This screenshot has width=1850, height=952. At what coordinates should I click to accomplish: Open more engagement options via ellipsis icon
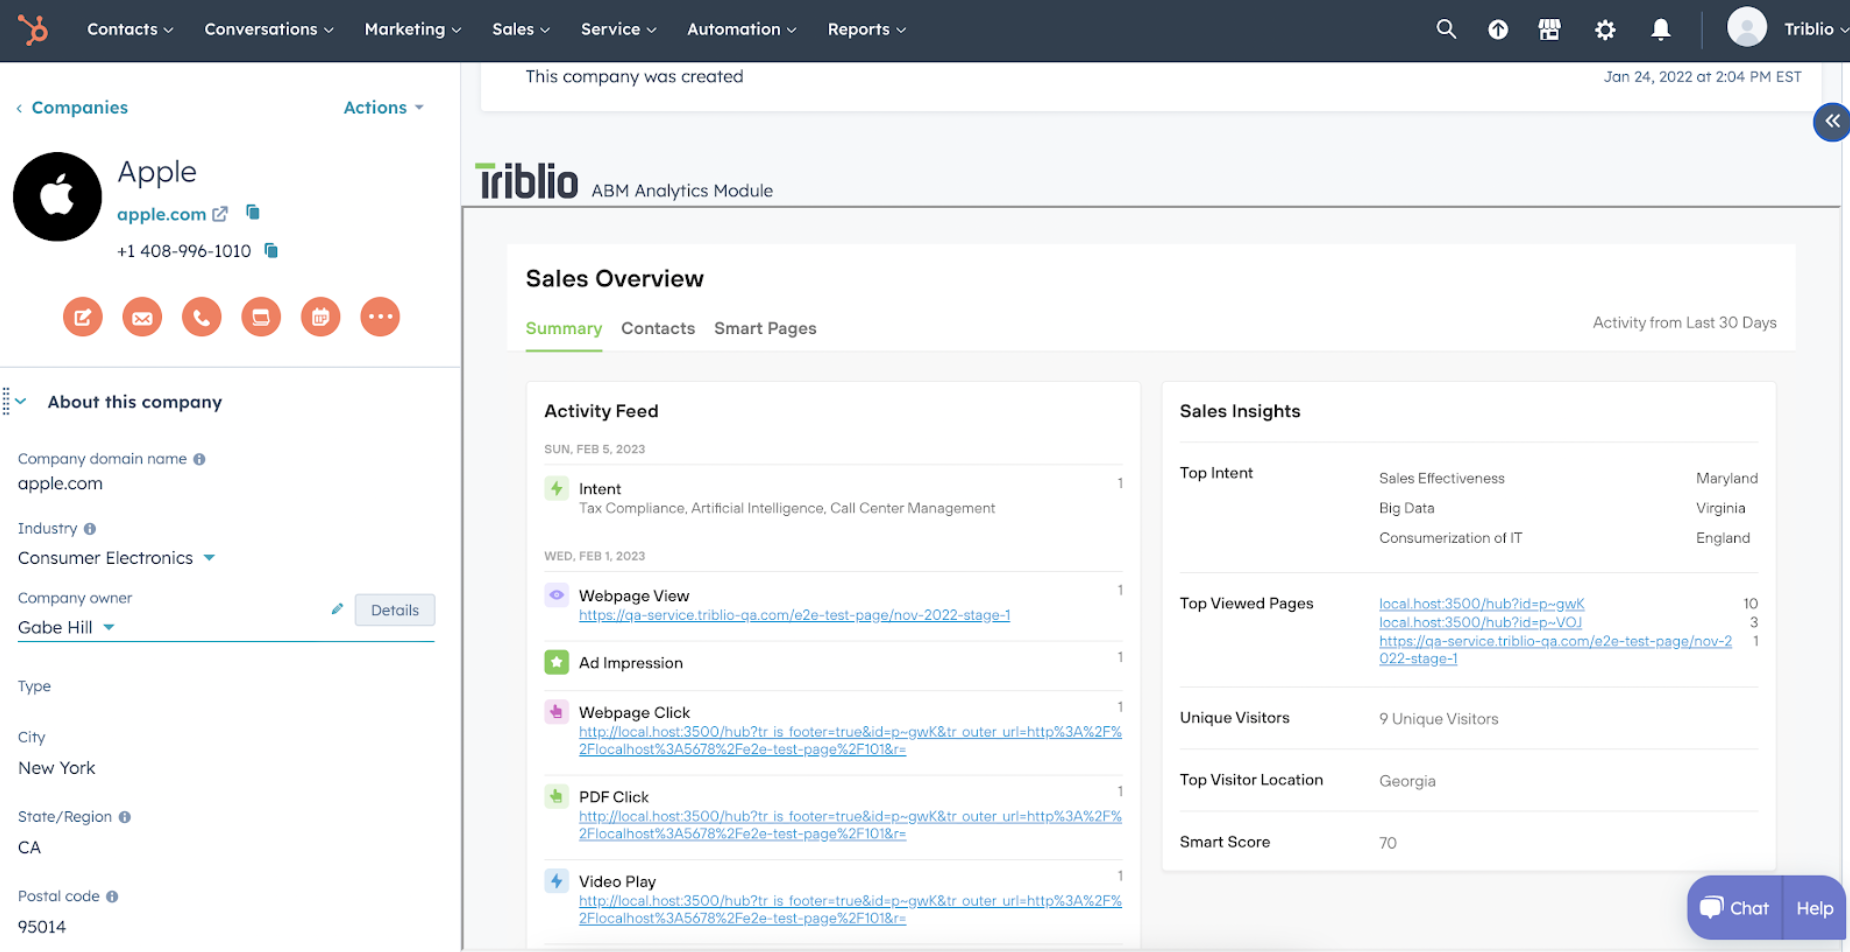[x=380, y=317]
